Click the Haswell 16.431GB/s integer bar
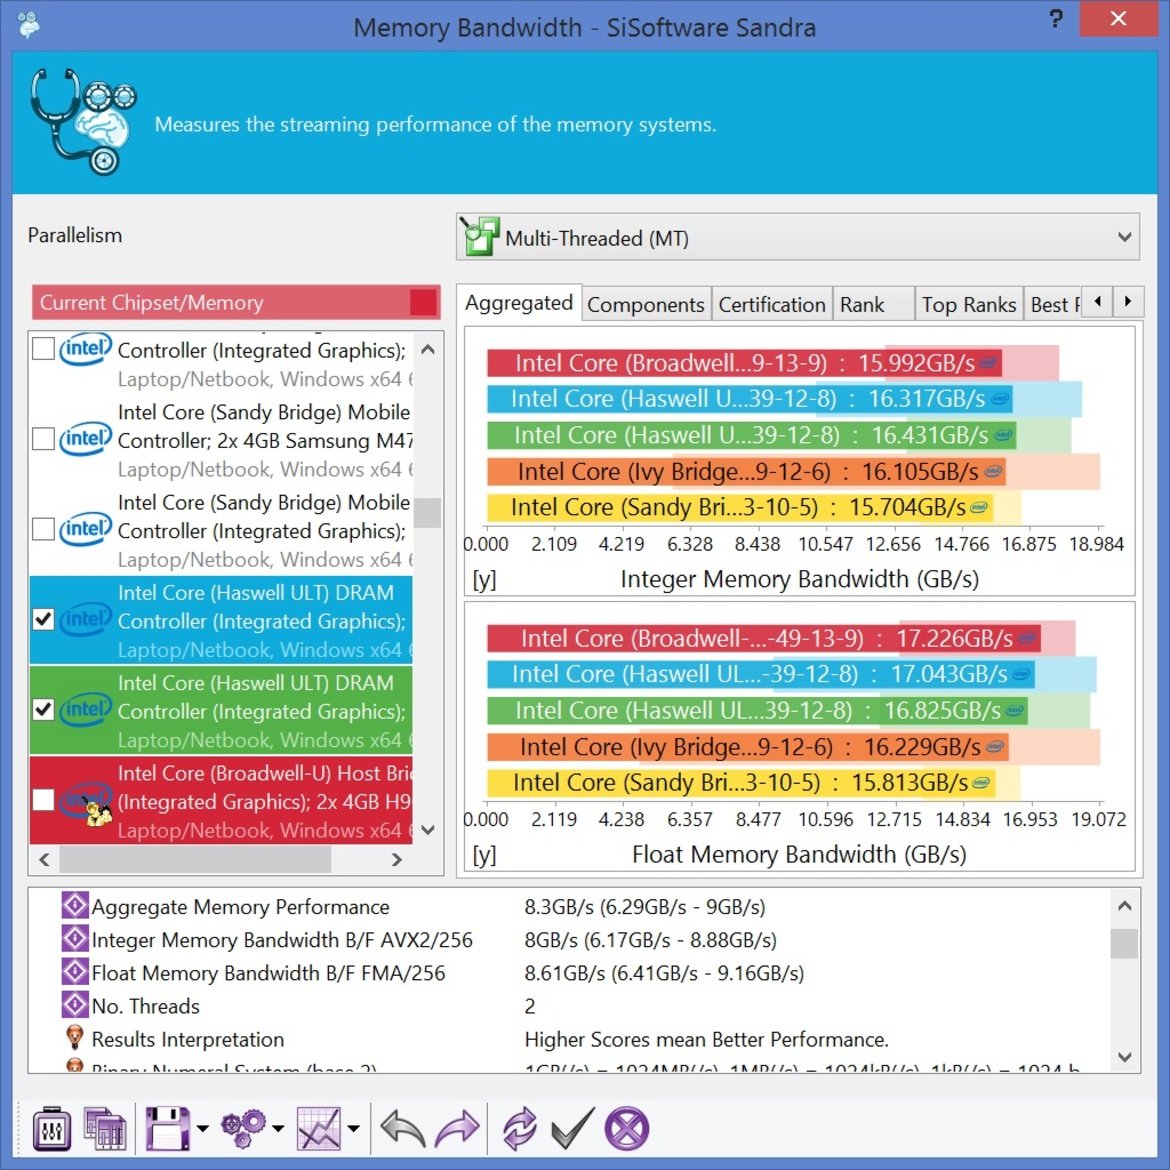This screenshot has height=1170, width=1170. [751, 435]
